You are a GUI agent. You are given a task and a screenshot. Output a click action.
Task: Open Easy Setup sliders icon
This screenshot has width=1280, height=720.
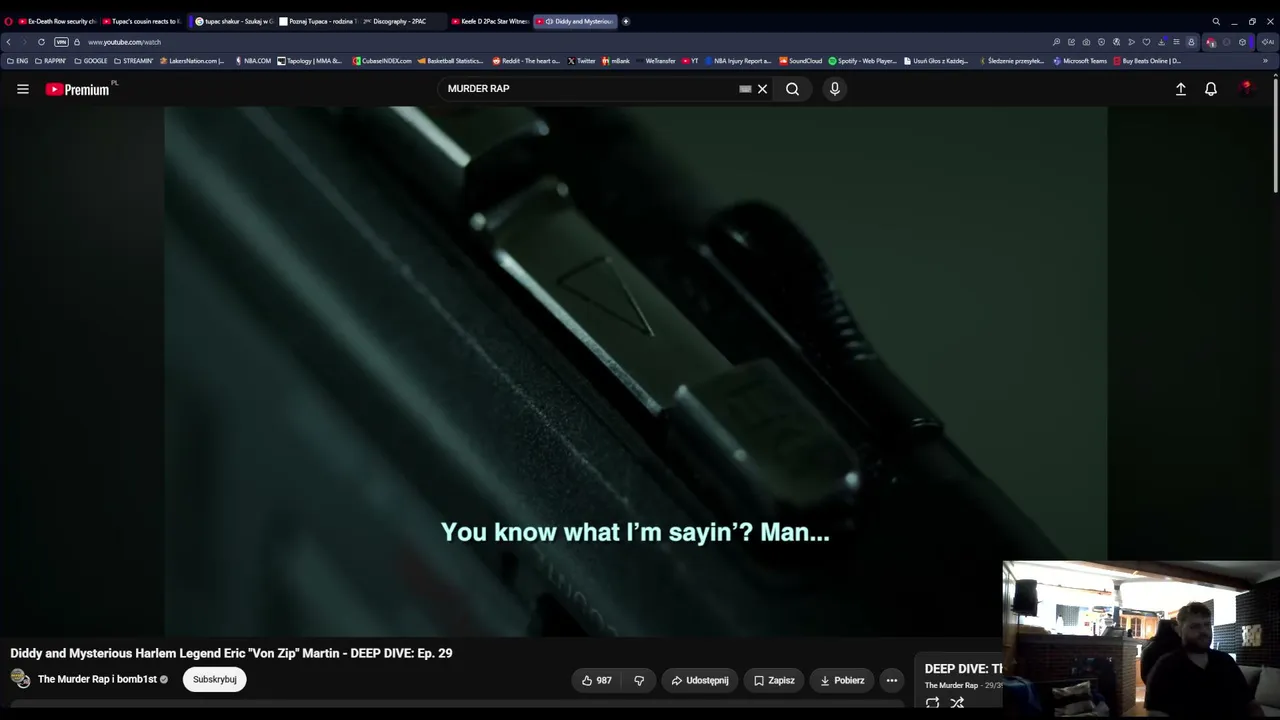click(1176, 42)
